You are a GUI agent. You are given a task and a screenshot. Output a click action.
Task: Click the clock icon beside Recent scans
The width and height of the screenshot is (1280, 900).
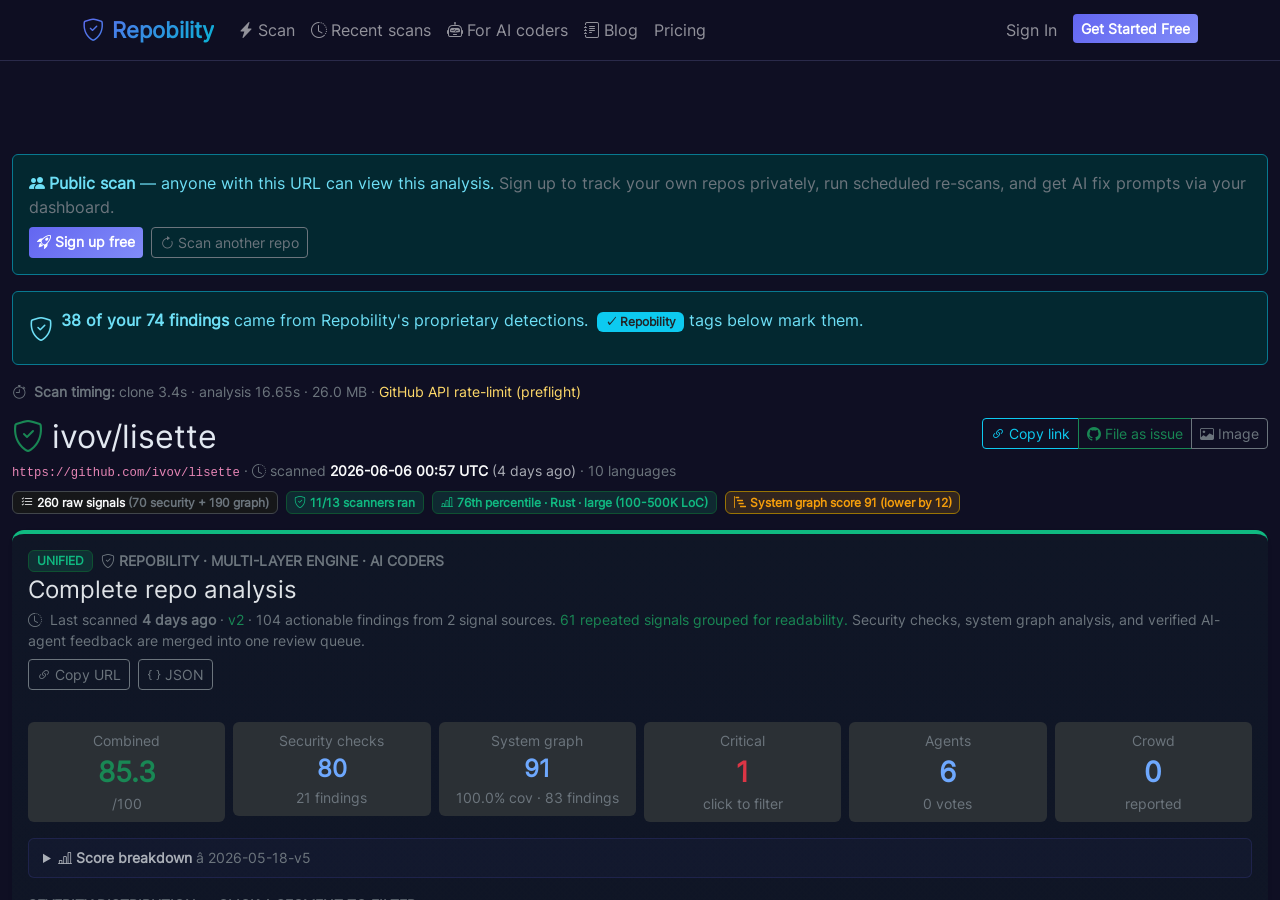[319, 30]
